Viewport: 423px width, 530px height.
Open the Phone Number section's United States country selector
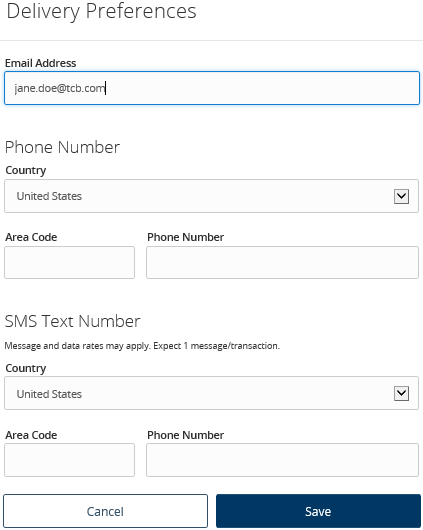point(211,196)
